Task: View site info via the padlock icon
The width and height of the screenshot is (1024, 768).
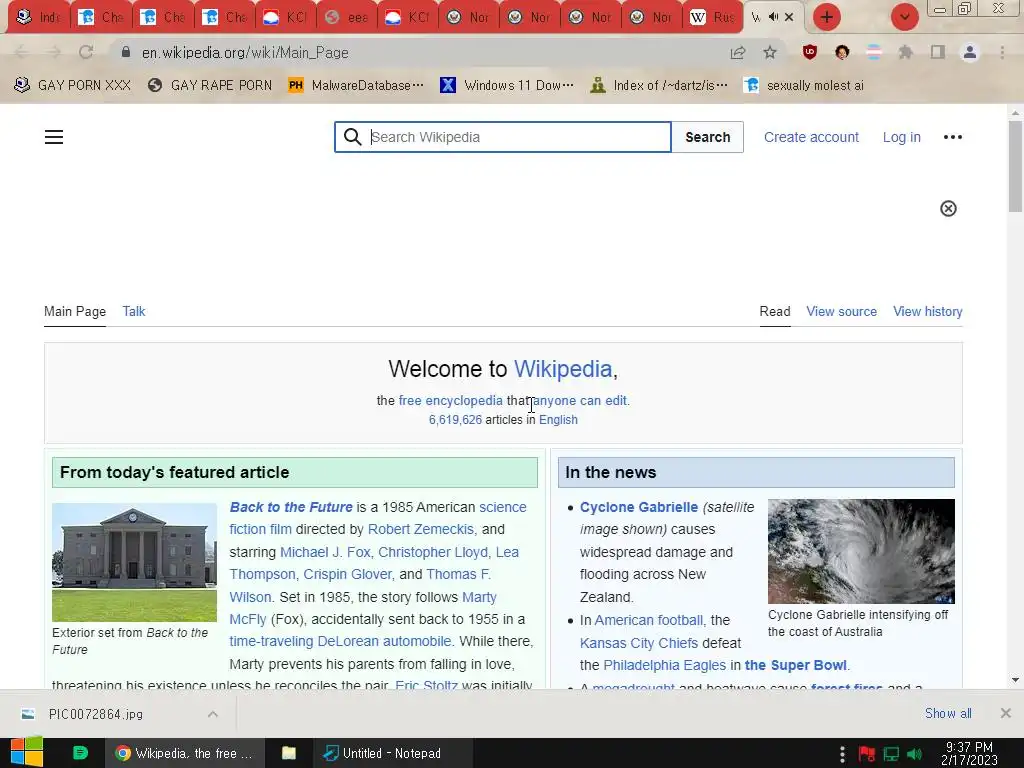Action: tap(126, 52)
